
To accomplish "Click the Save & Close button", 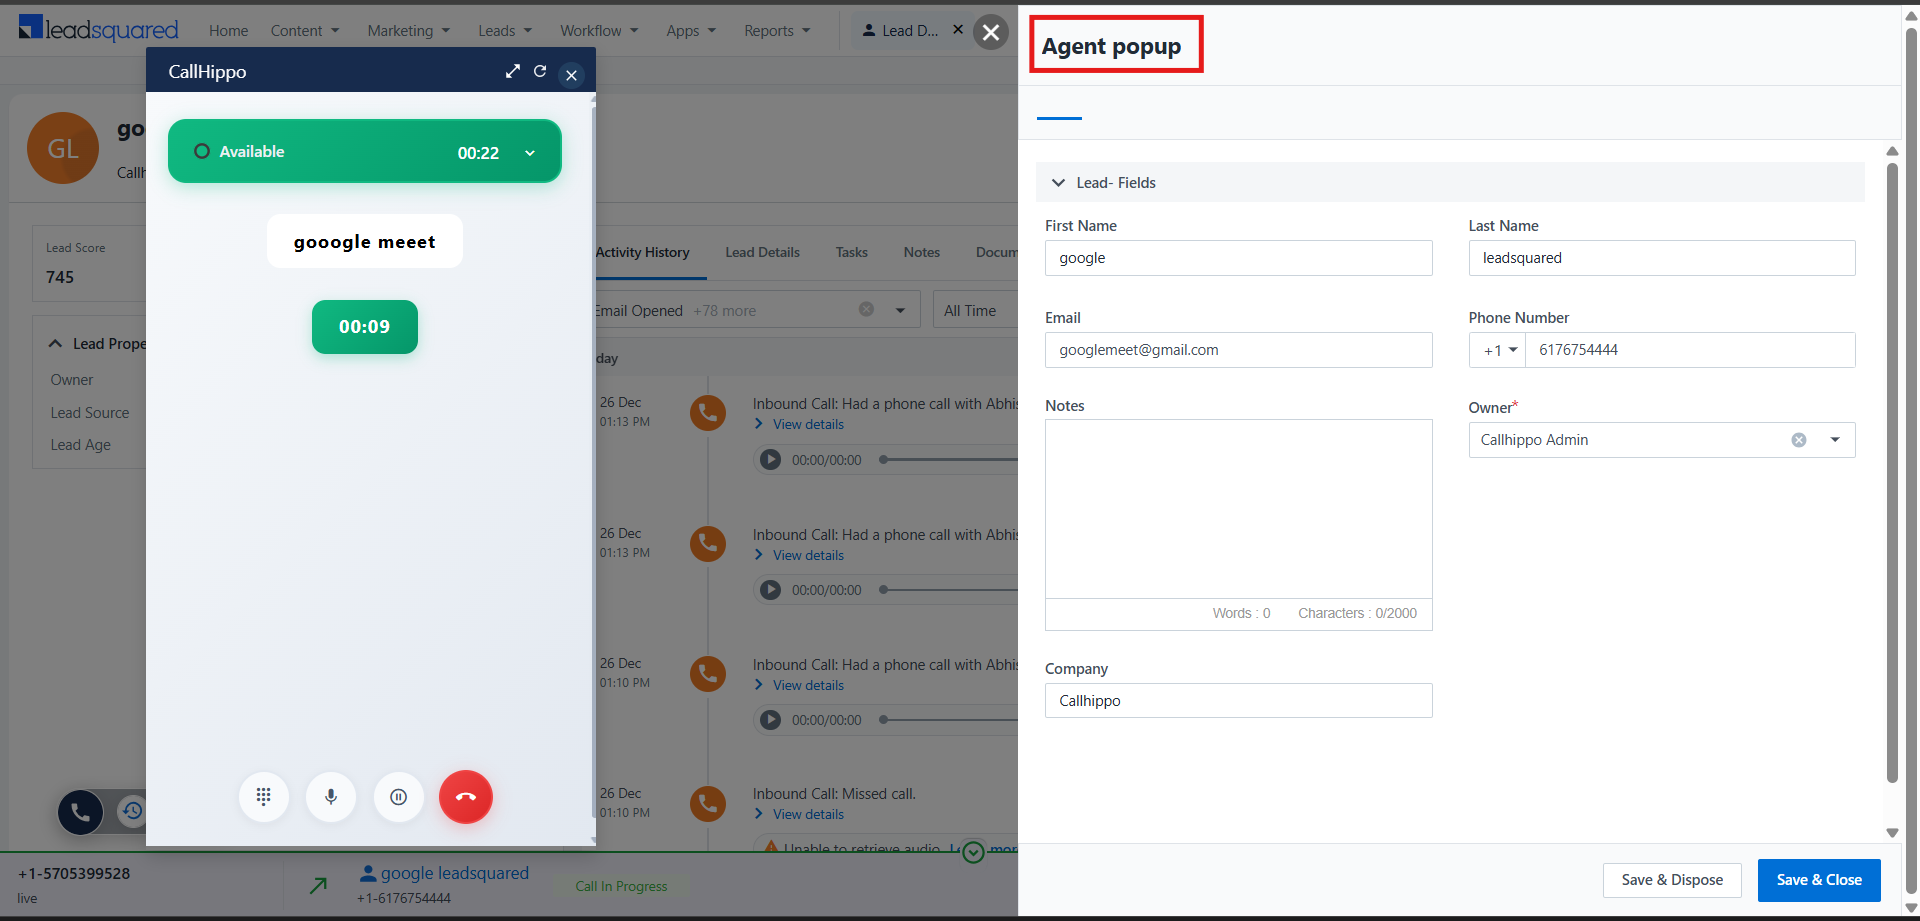I will tap(1819, 880).
